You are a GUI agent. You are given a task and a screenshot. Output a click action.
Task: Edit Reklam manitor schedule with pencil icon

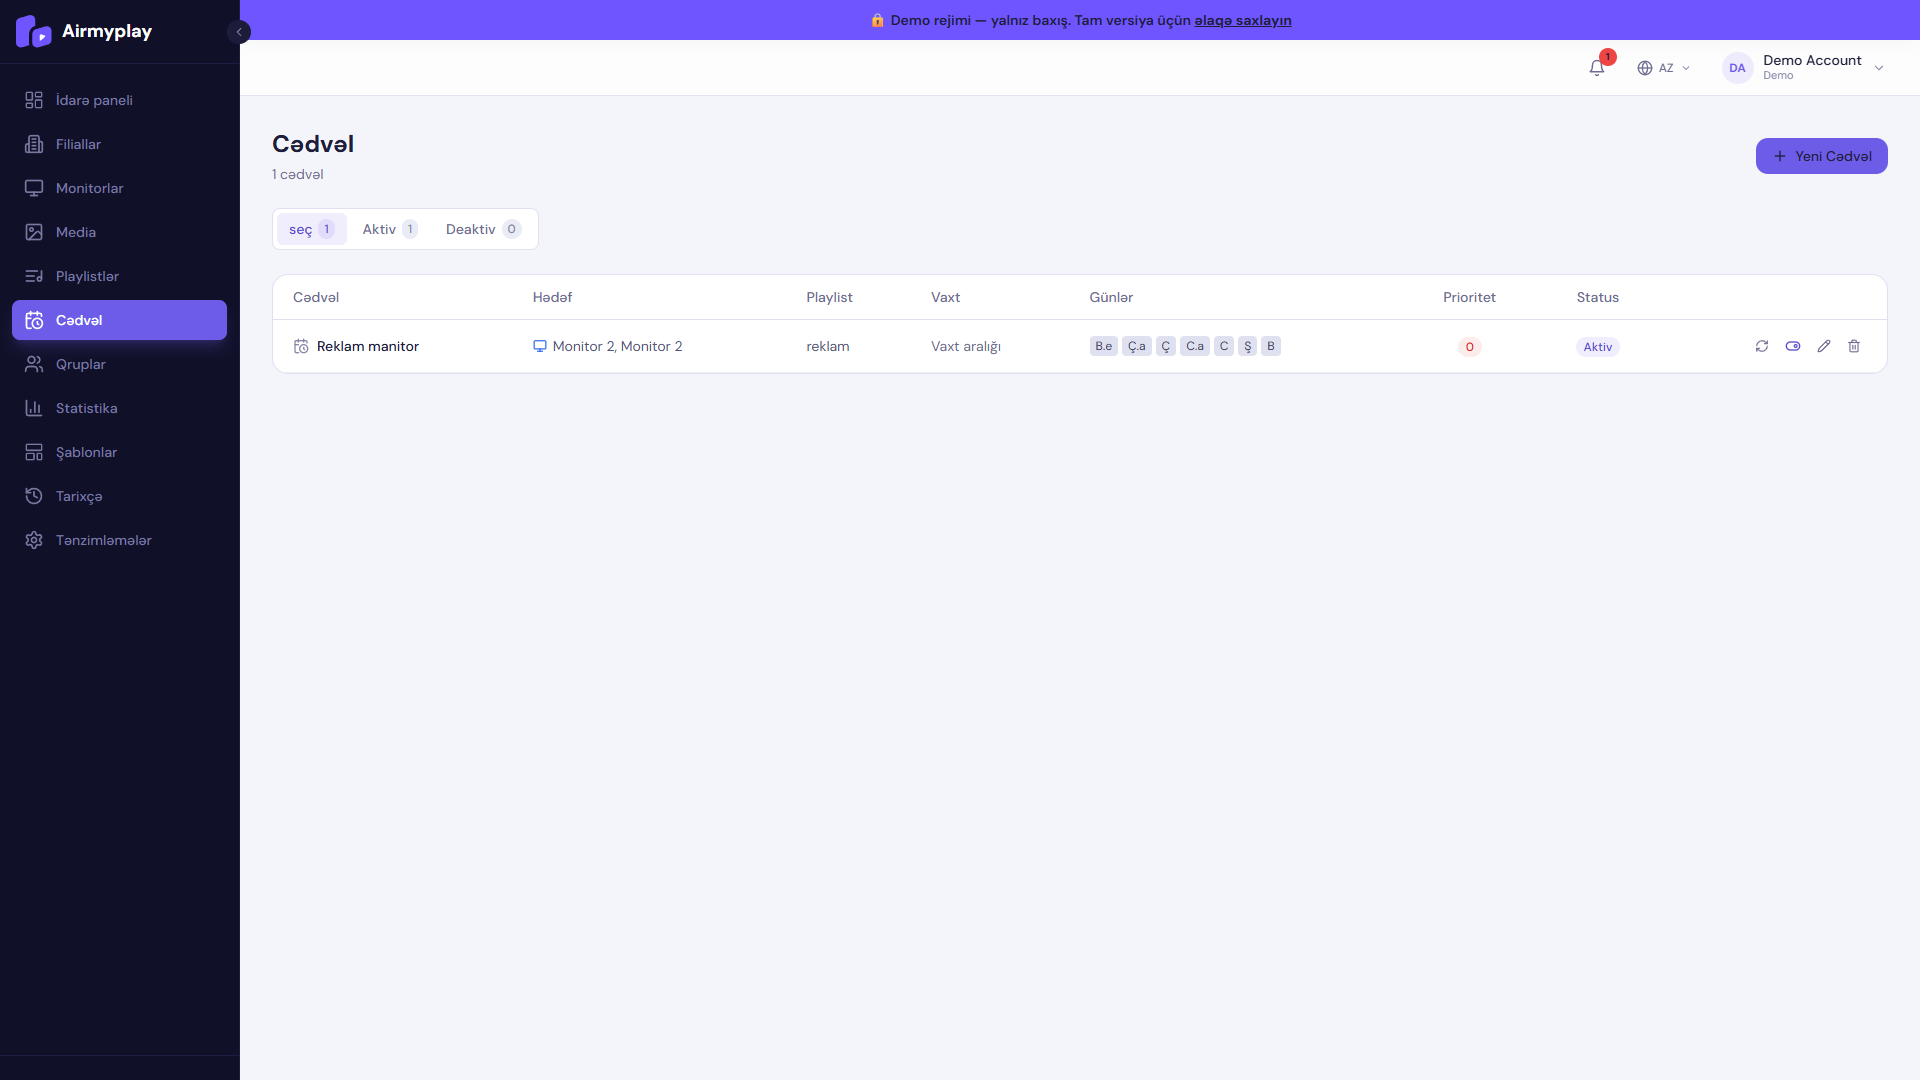point(1824,346)
